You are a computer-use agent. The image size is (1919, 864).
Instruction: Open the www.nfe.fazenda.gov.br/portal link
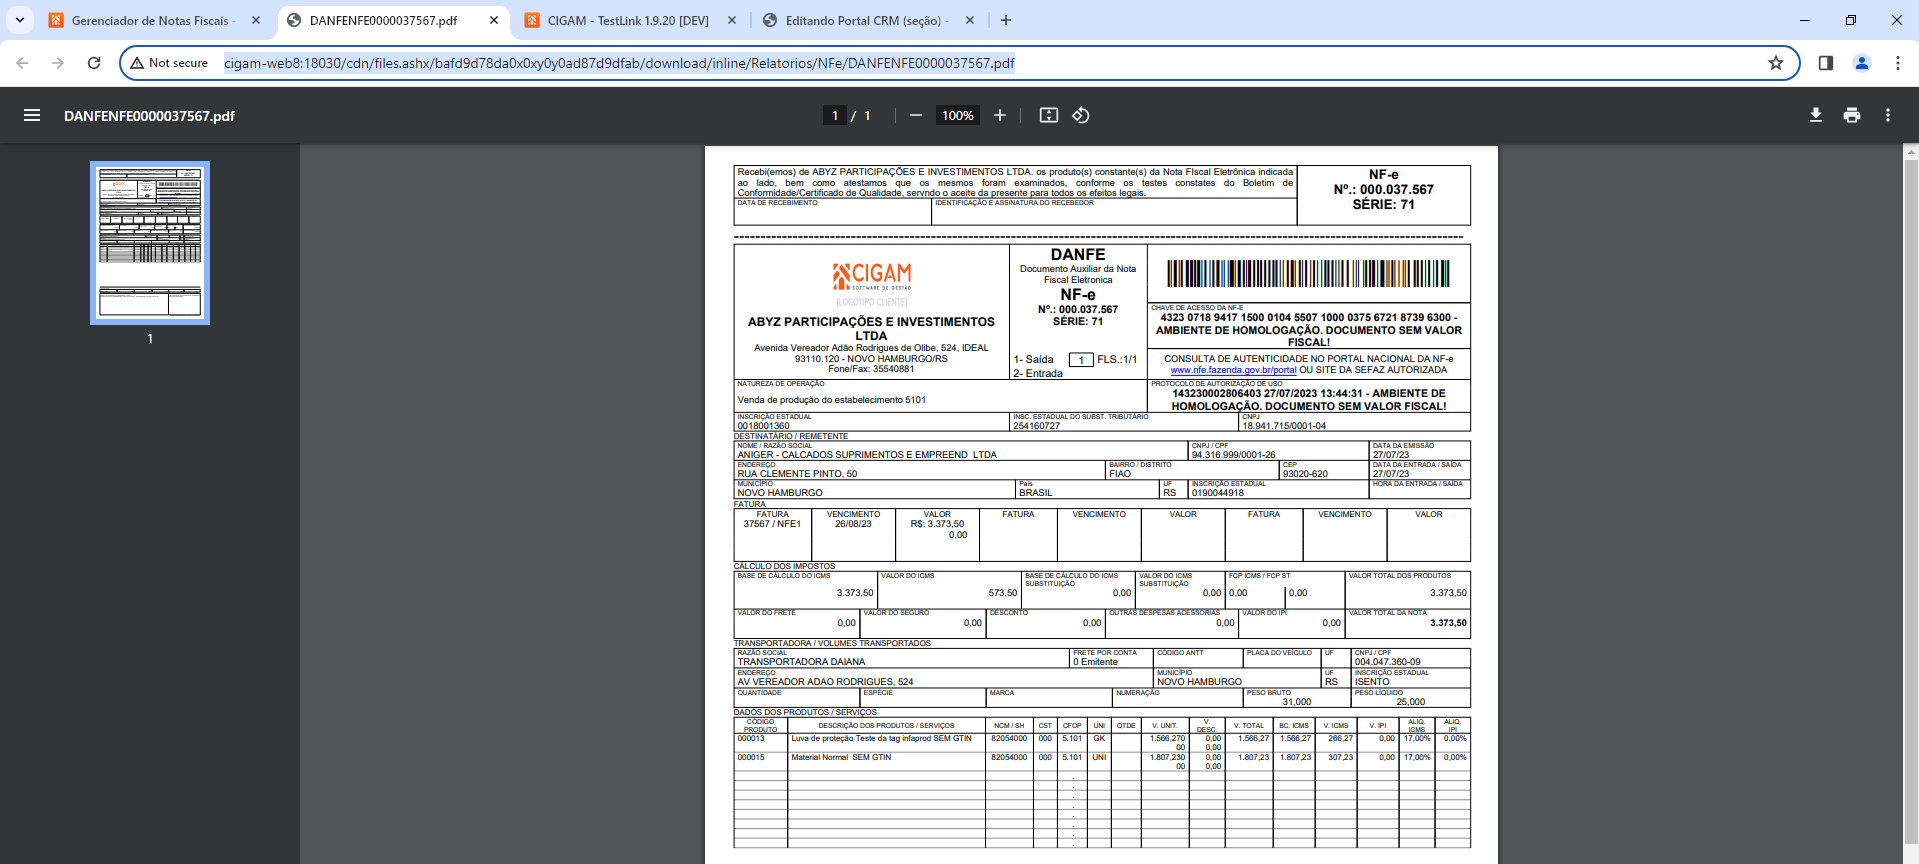[1233, 370]
